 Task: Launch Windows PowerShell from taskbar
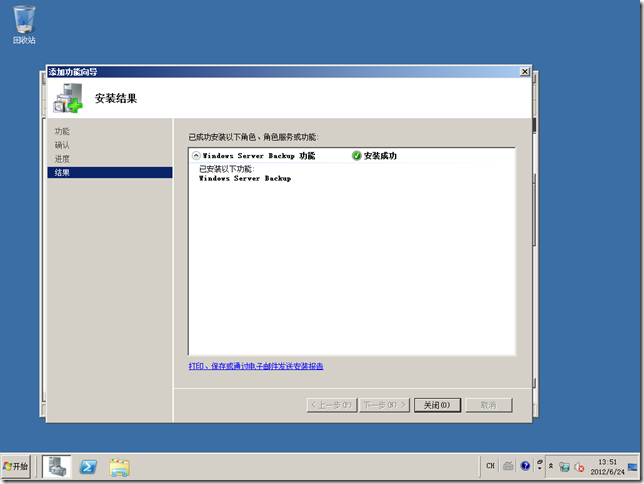pos(88,467)
